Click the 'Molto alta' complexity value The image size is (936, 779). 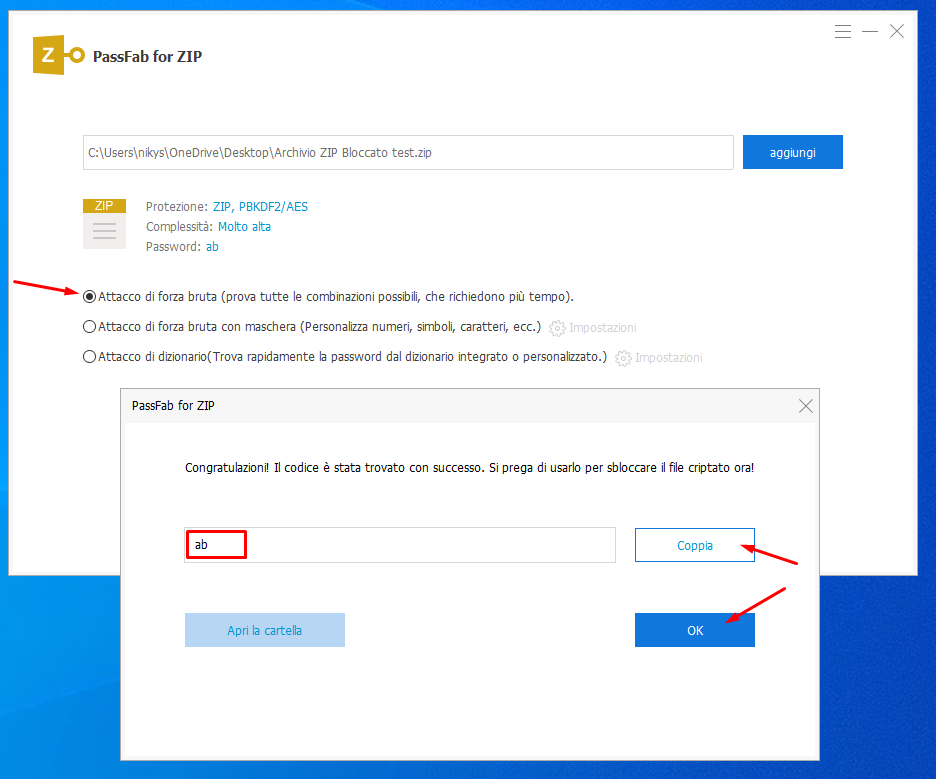[244, 227]
